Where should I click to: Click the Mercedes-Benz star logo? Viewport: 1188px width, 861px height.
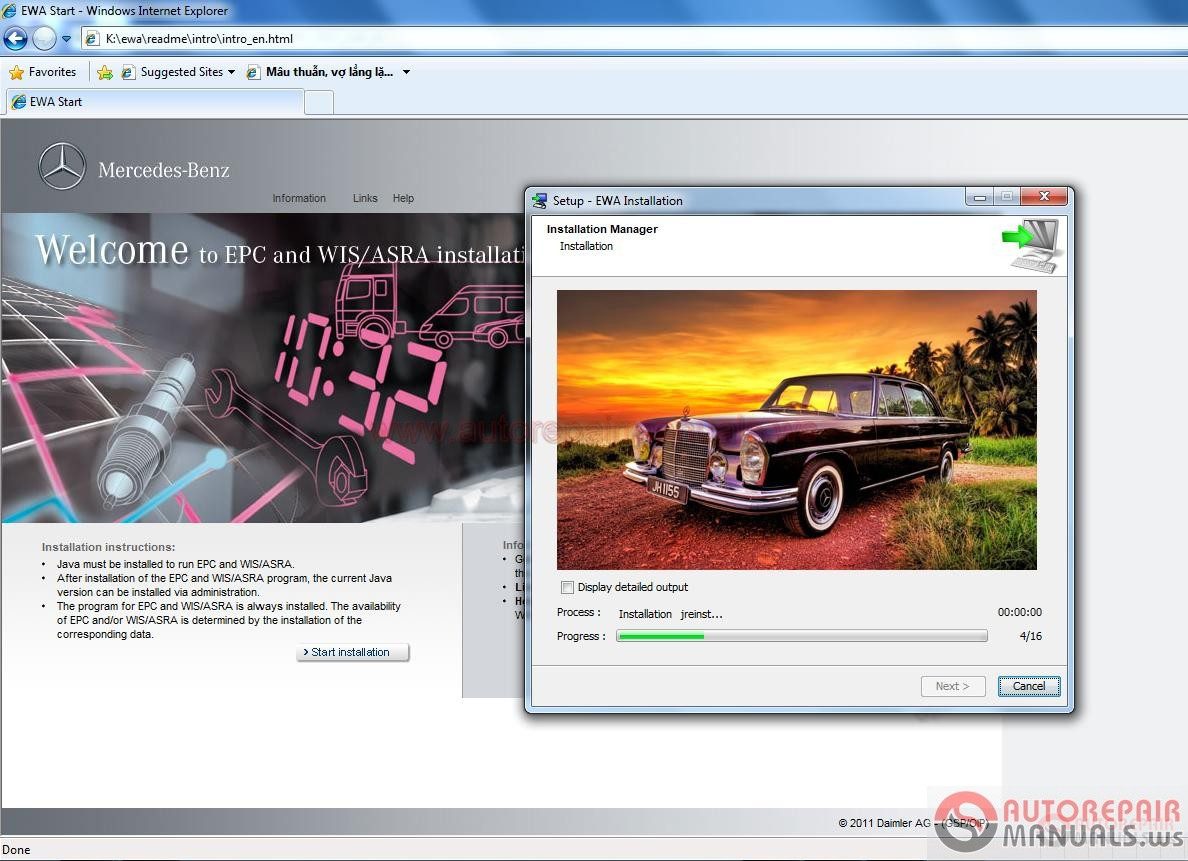tap(62, 166)
